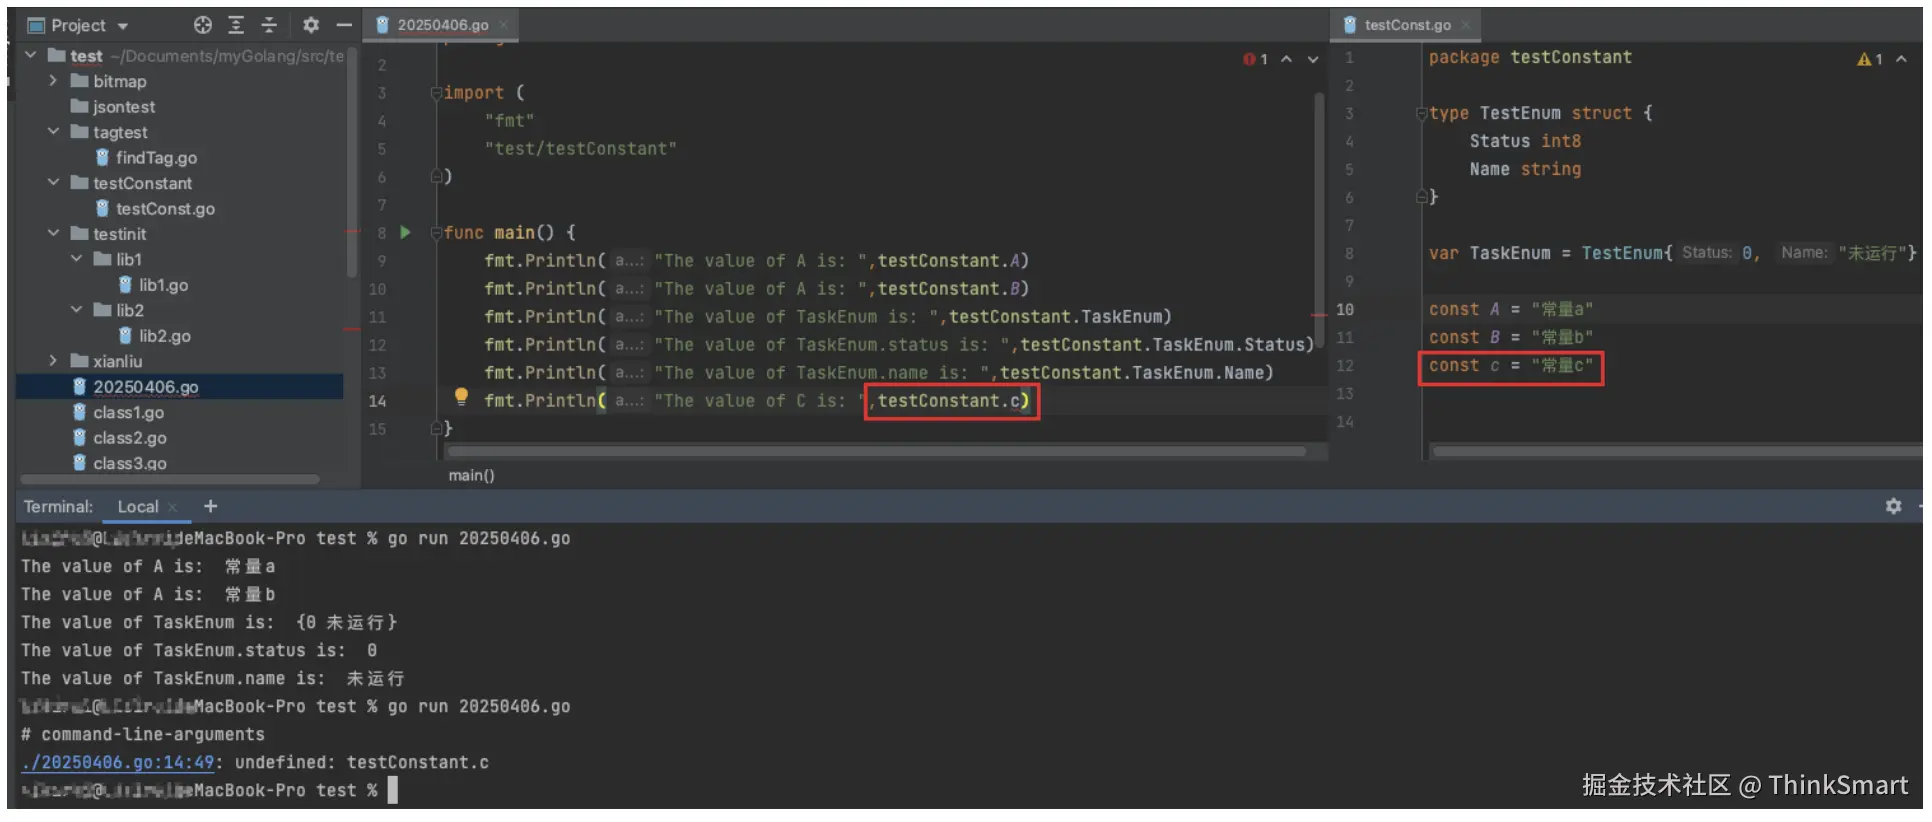Click const B declaration line
Viewport: 1932px width, 822px height.
1510,338
